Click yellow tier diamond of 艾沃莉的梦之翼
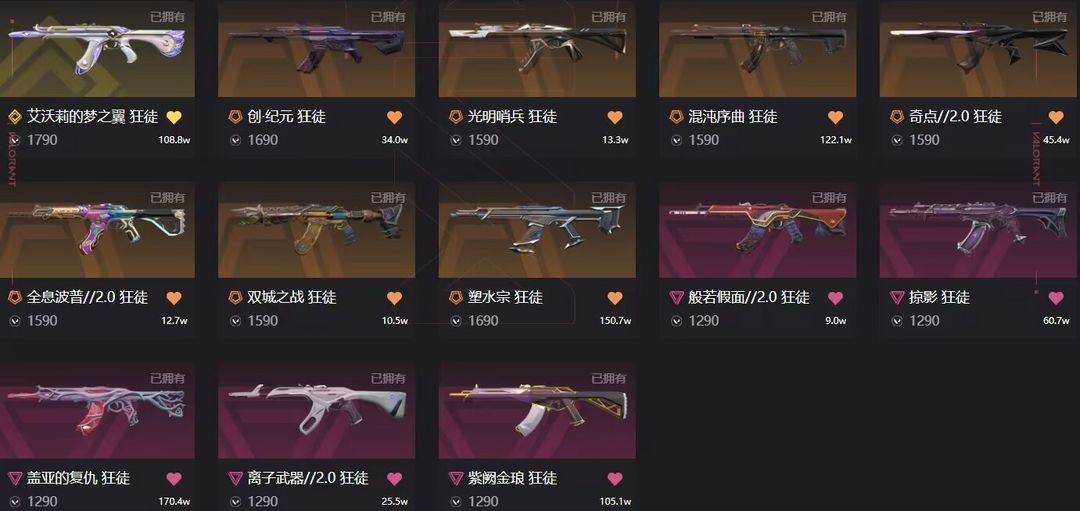Image resolution: width=1080 pixels, height=511 pixels. click(15, 117)
